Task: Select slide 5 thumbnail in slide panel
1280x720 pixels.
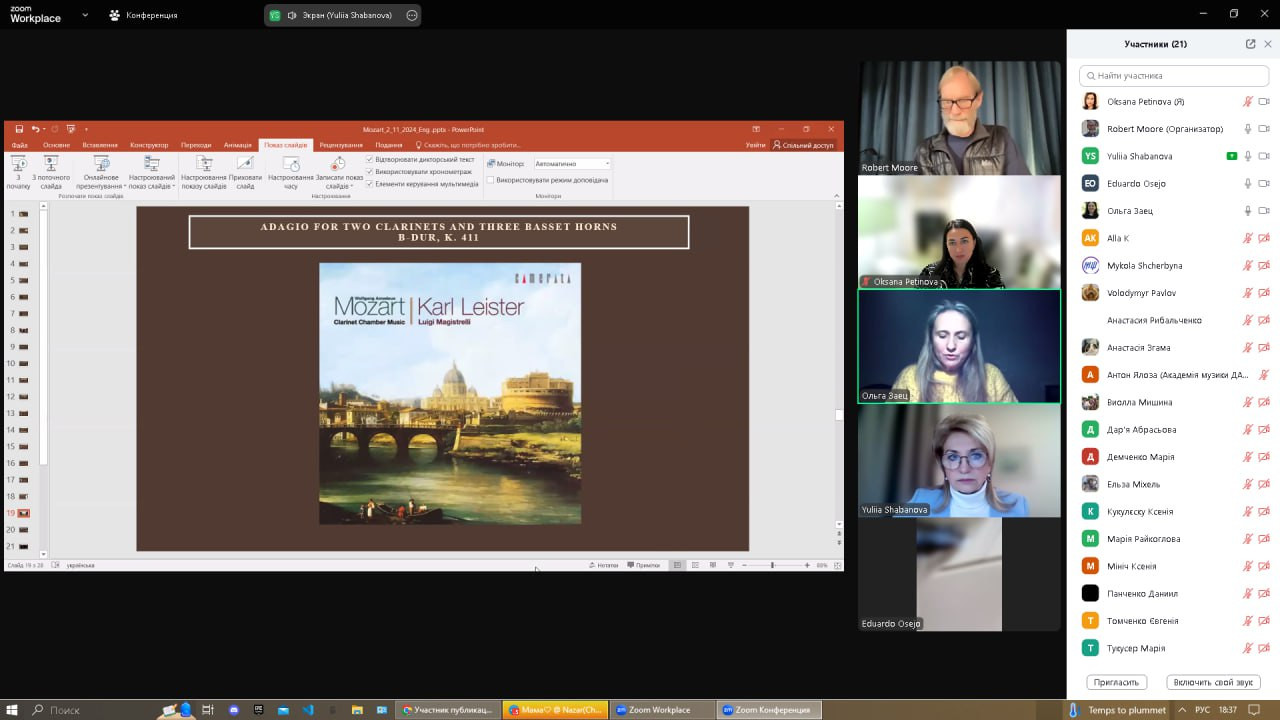Action: pyautogui.click(x=23, y=280)
